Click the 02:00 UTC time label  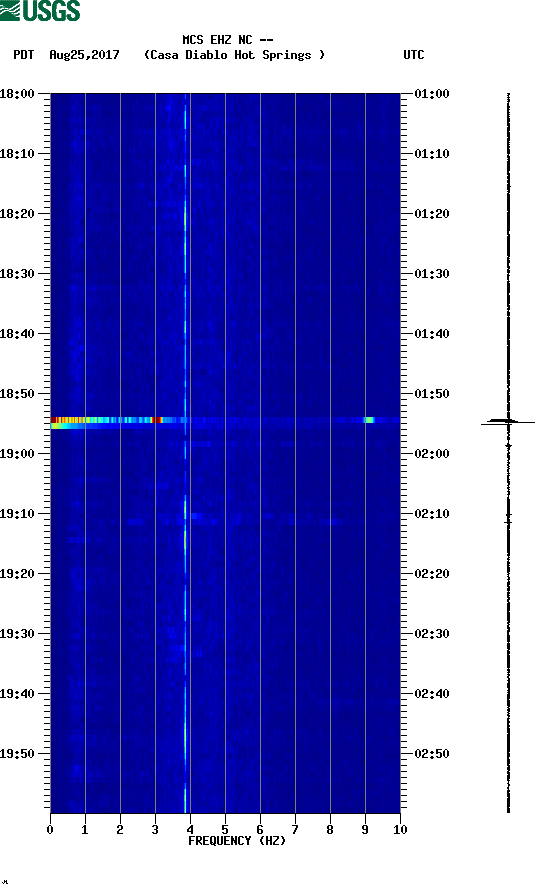click(432, 454)
